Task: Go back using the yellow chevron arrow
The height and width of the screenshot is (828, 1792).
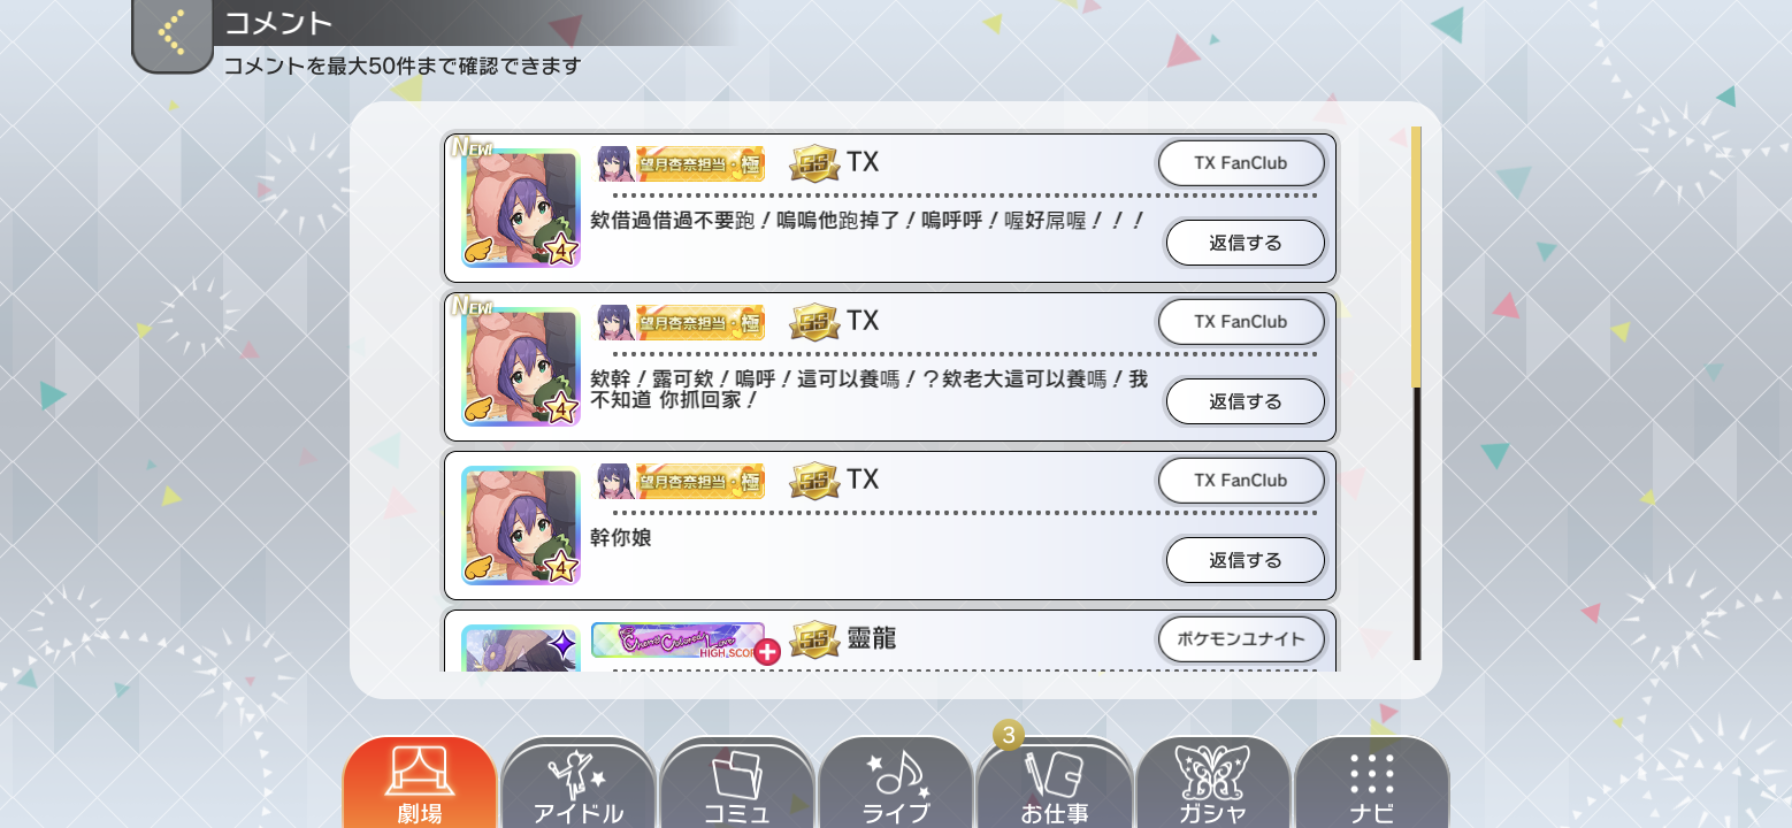Action: point(171,32)
